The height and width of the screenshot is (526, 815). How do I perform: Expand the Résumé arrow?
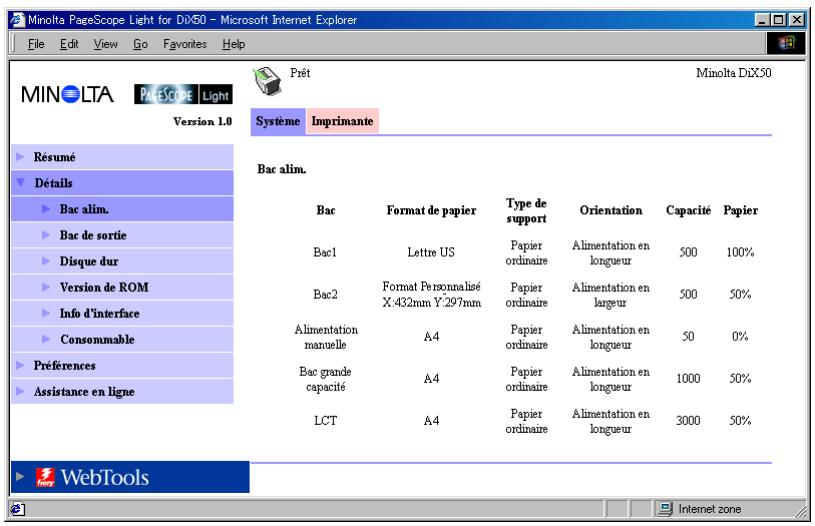click(20, 156)
